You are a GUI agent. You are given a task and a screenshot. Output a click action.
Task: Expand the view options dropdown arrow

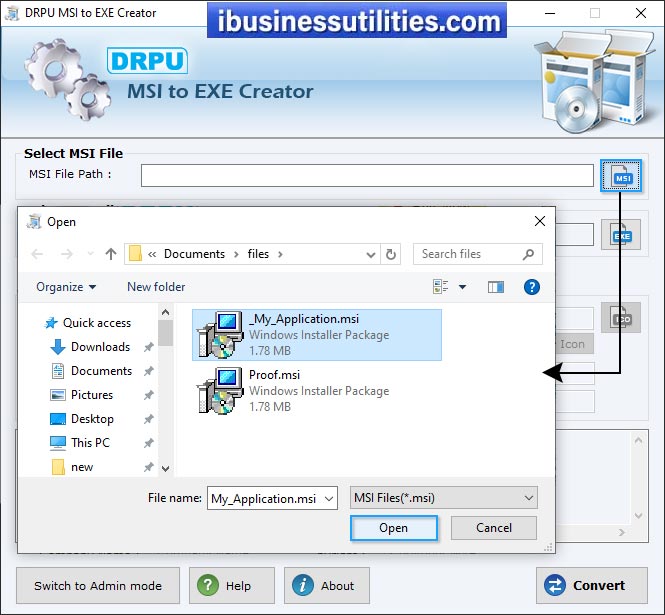click(462, 287)
